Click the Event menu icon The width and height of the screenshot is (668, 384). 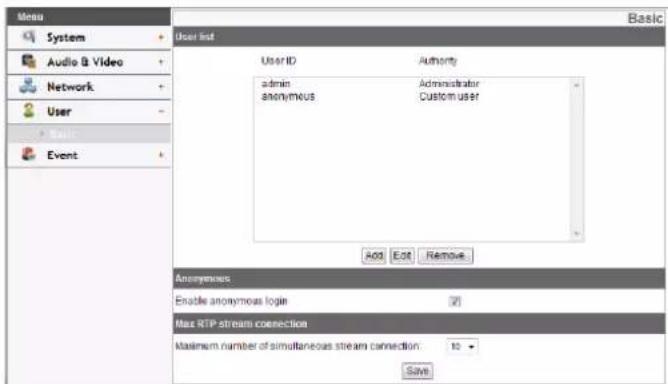(29, 154)
